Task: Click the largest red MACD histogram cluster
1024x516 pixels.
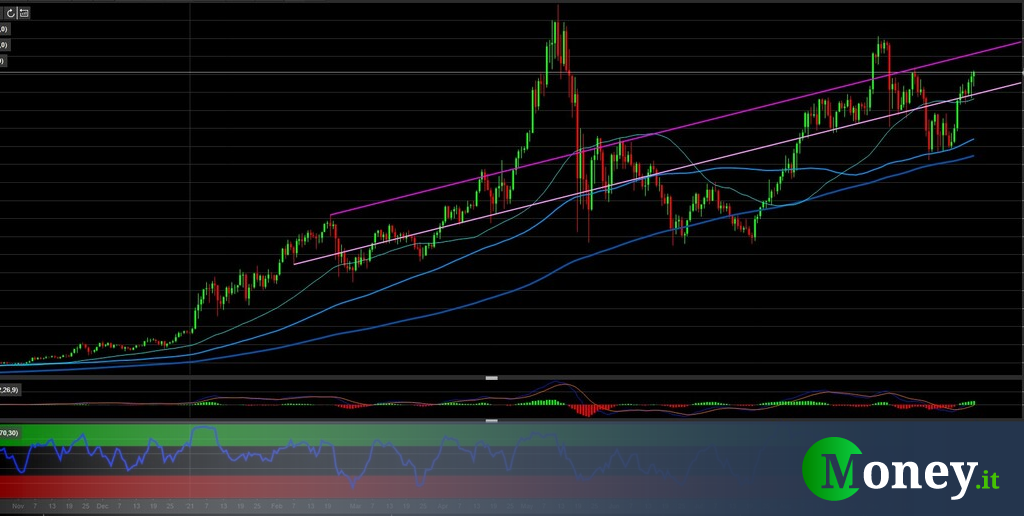Action: point(585,409)
